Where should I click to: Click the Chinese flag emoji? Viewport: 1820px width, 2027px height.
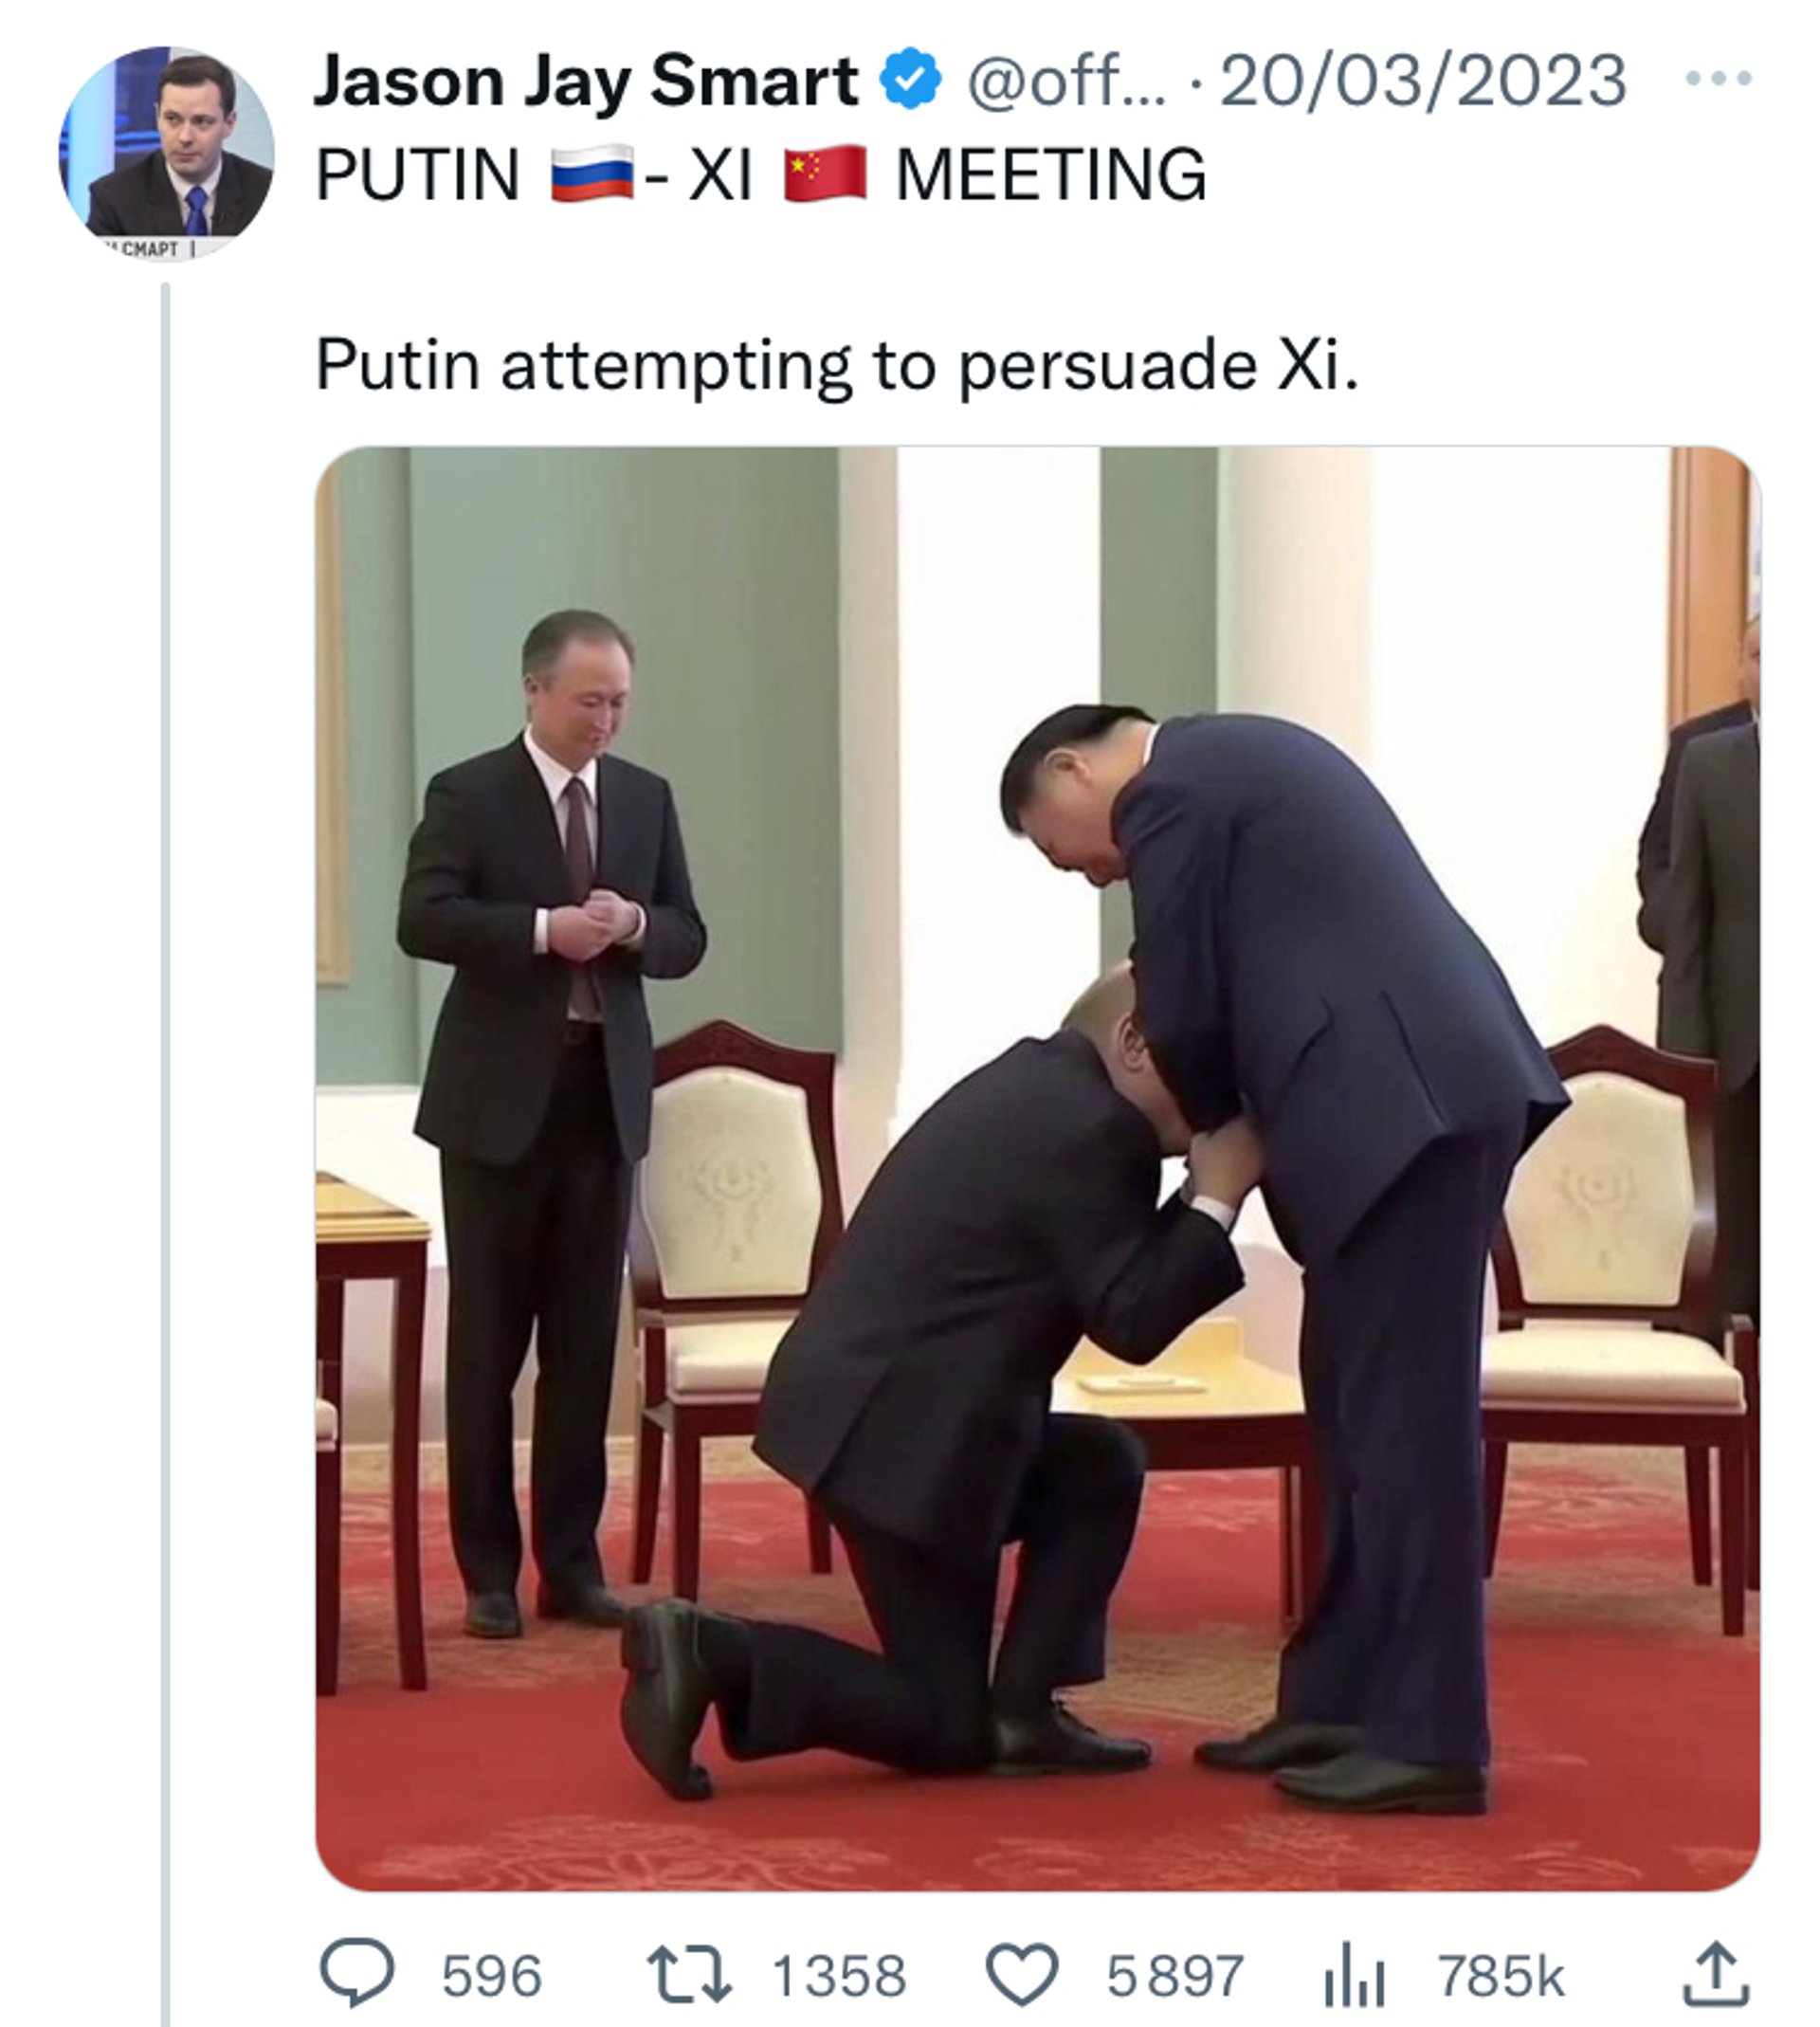click(x=825, y=173)
